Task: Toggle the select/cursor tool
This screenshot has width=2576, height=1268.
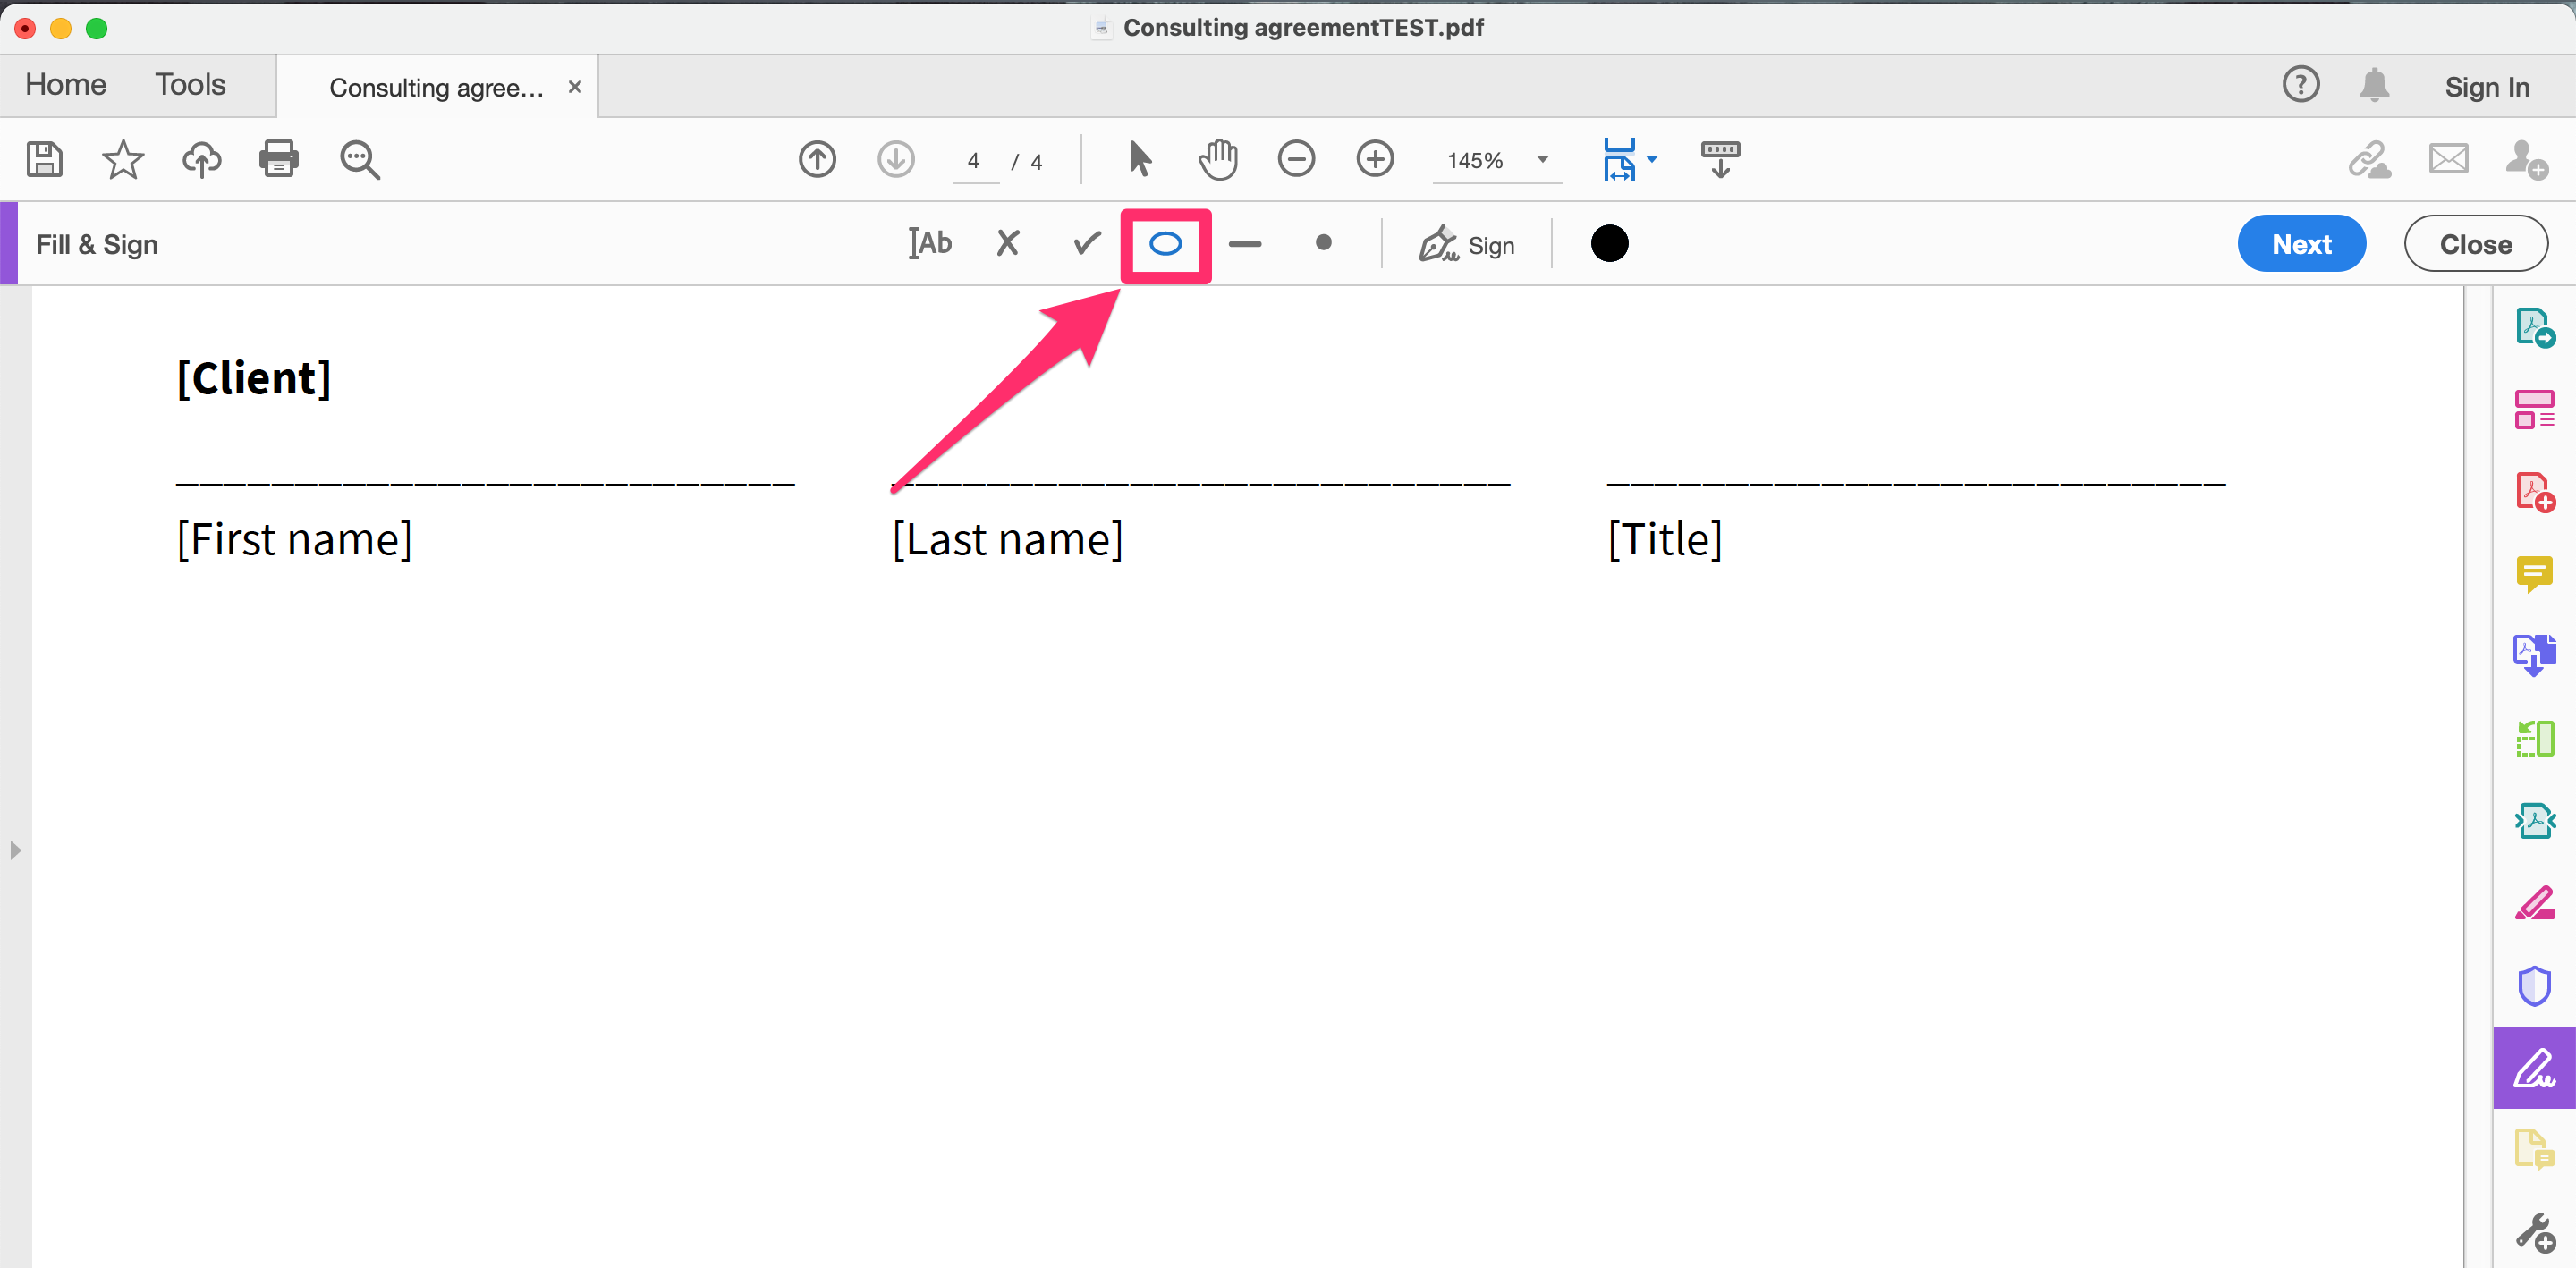Action: pyautogui.click(x=1140, y=159)
